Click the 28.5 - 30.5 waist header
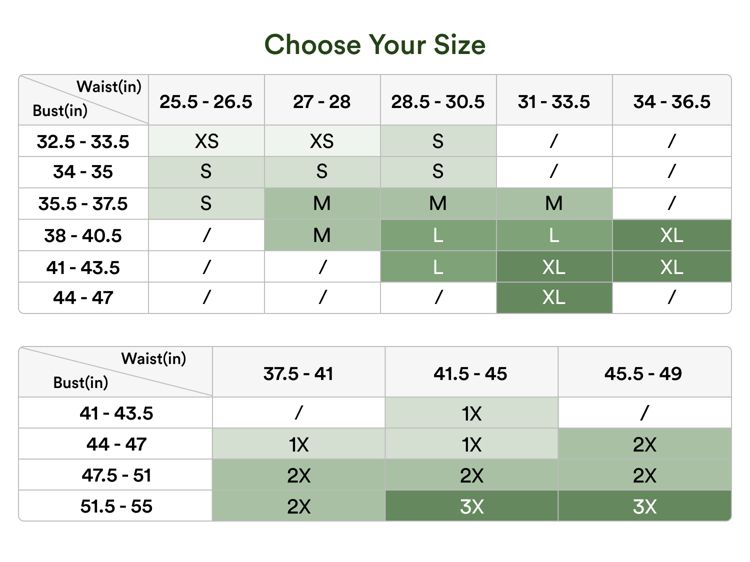The width and height of the screenshot is (750, 562). [438, 101]
